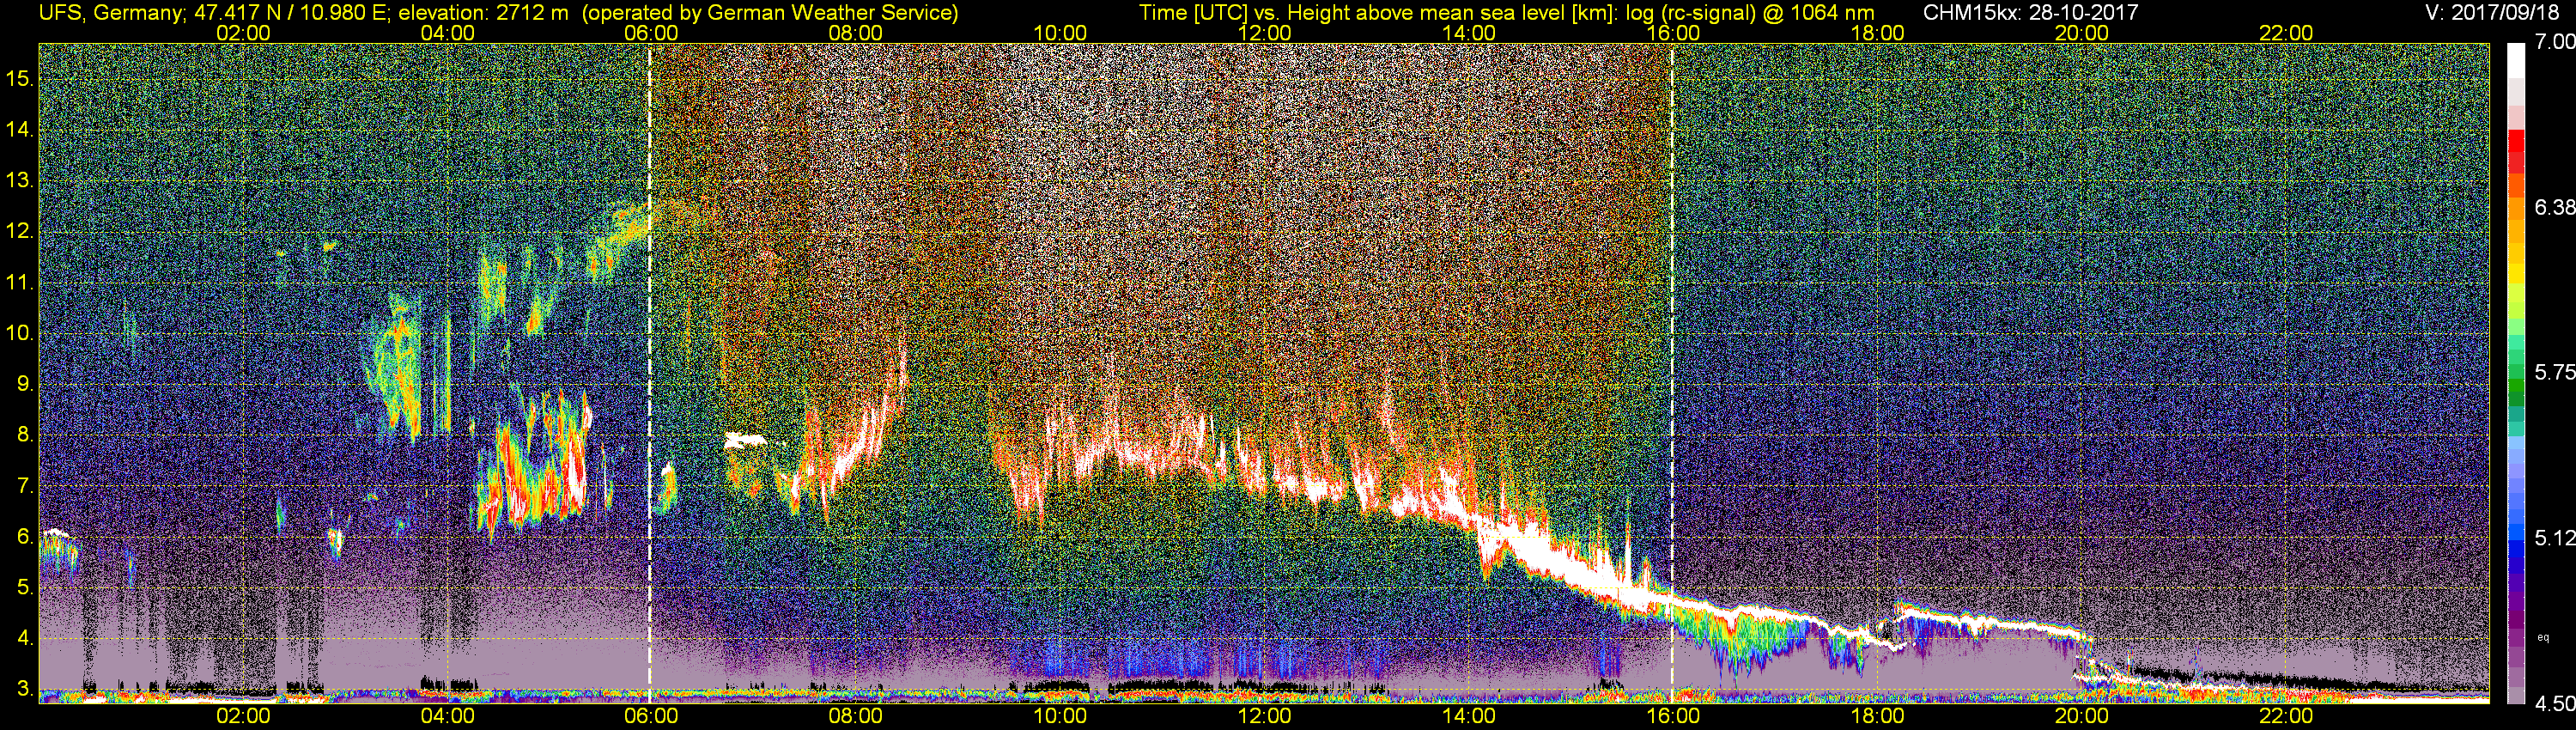Pick the "10:00" tick label on the bottom time axis
This screenshot has height=730, width=2576.
pyautogui.click(x=1060, y=716)
